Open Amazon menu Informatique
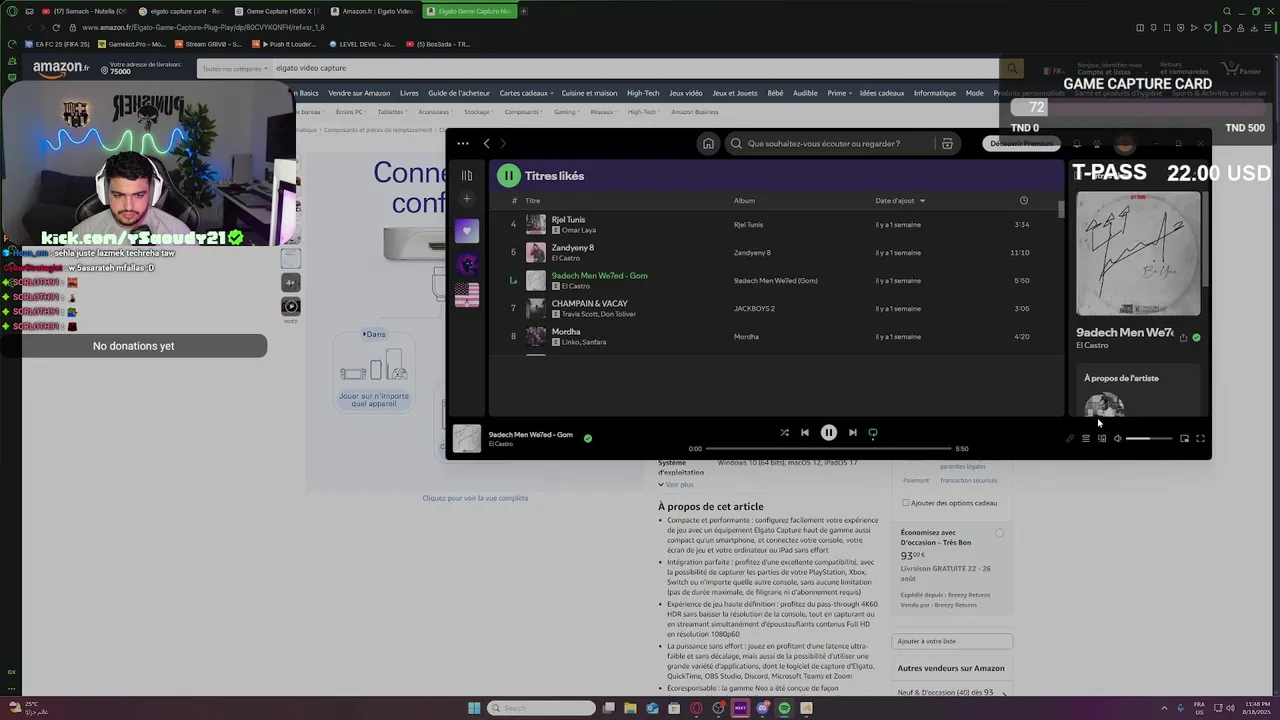 (x=934, y=93)
